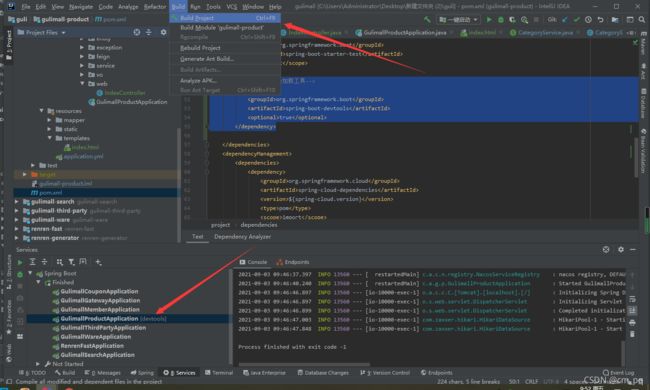650x390 pixels.
Task: Switch to GulimallProductApplication.java editor tab
Action: 404,32
